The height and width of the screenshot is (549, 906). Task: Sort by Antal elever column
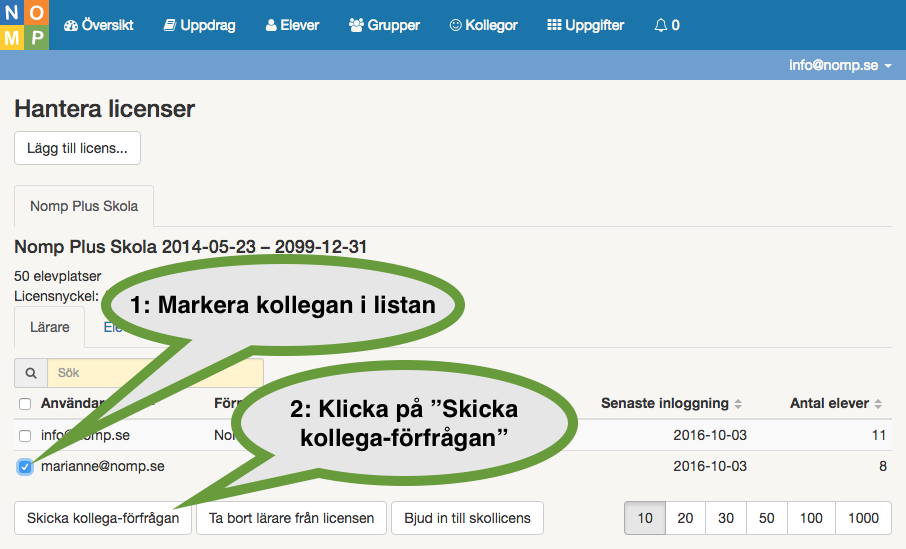pyautogui.click(x=836, y=403)
